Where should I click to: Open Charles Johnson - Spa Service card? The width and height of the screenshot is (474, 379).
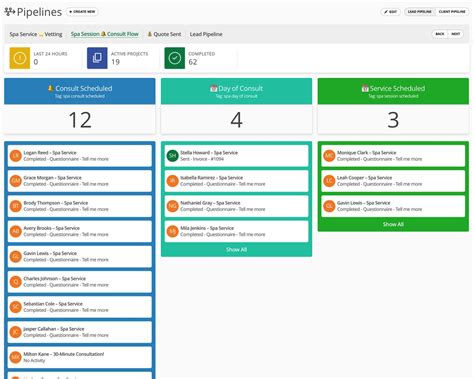click(x=80, y=282)
